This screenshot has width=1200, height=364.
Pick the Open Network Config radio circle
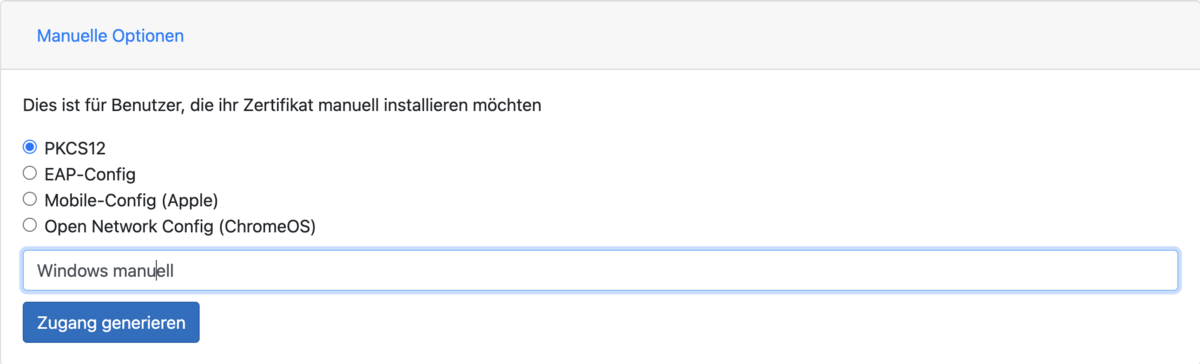pos(30,226)
